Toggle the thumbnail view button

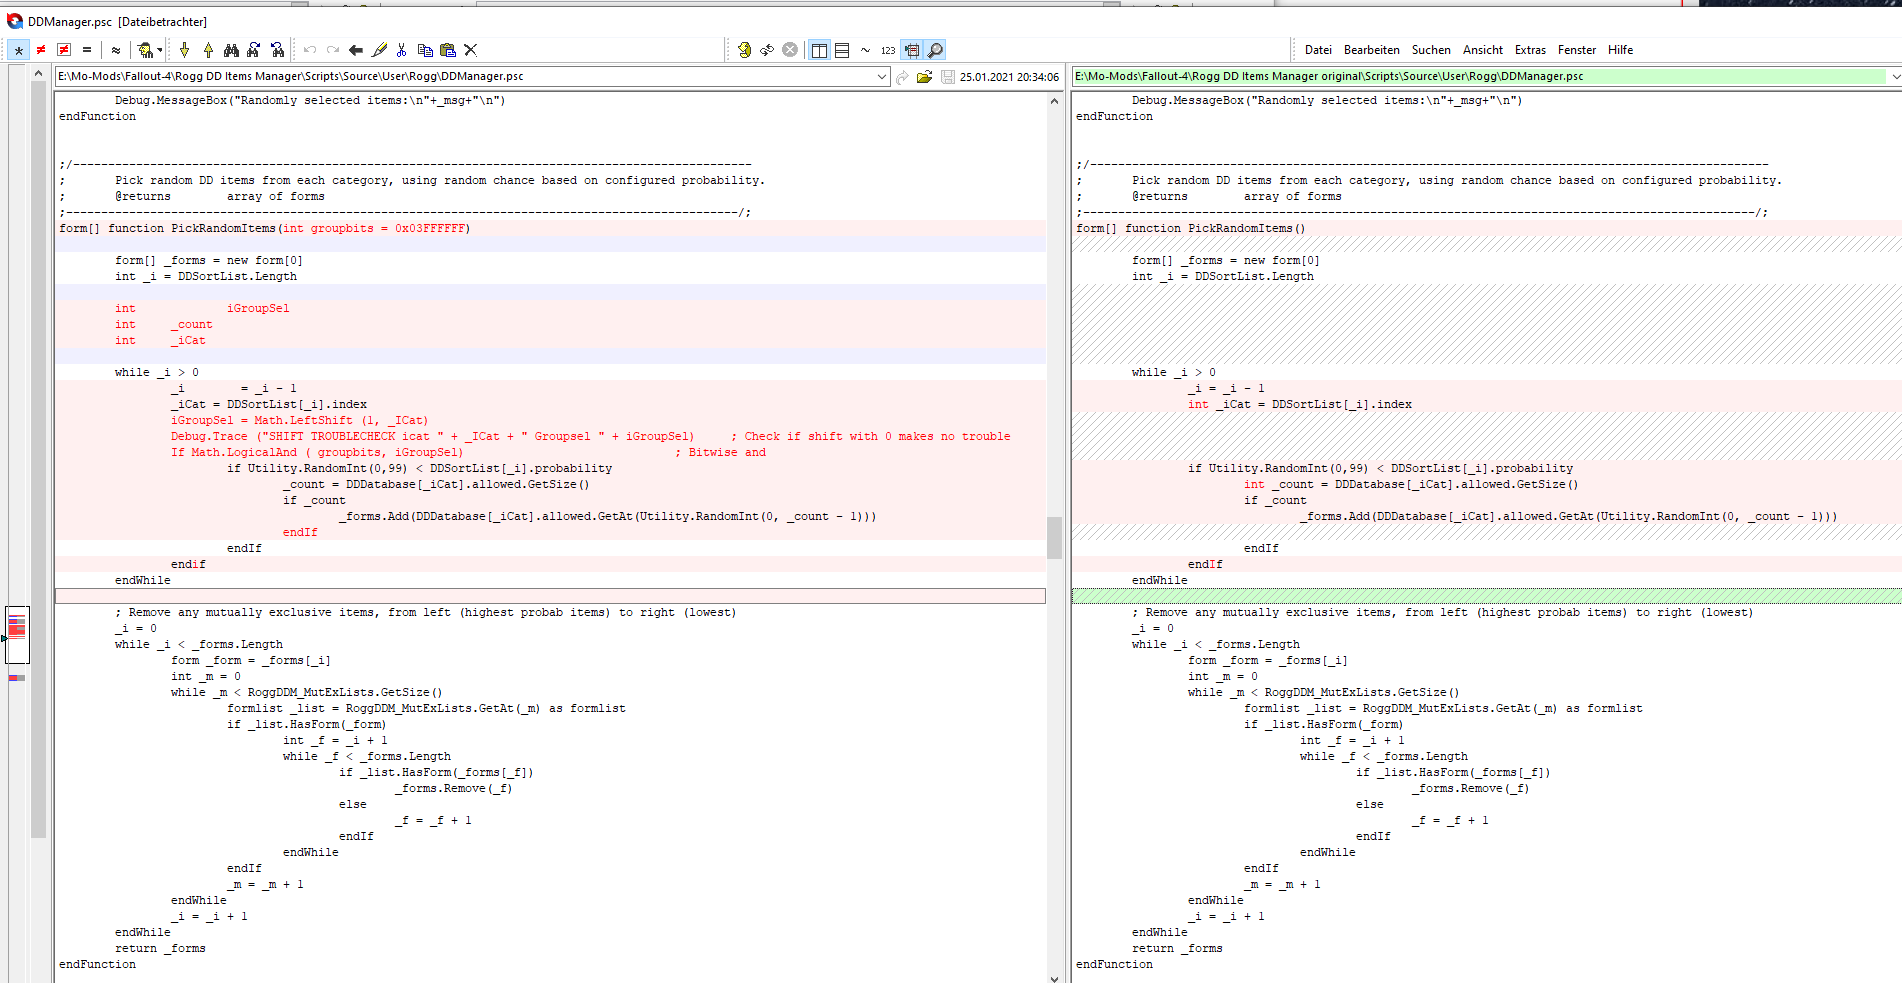912,50
